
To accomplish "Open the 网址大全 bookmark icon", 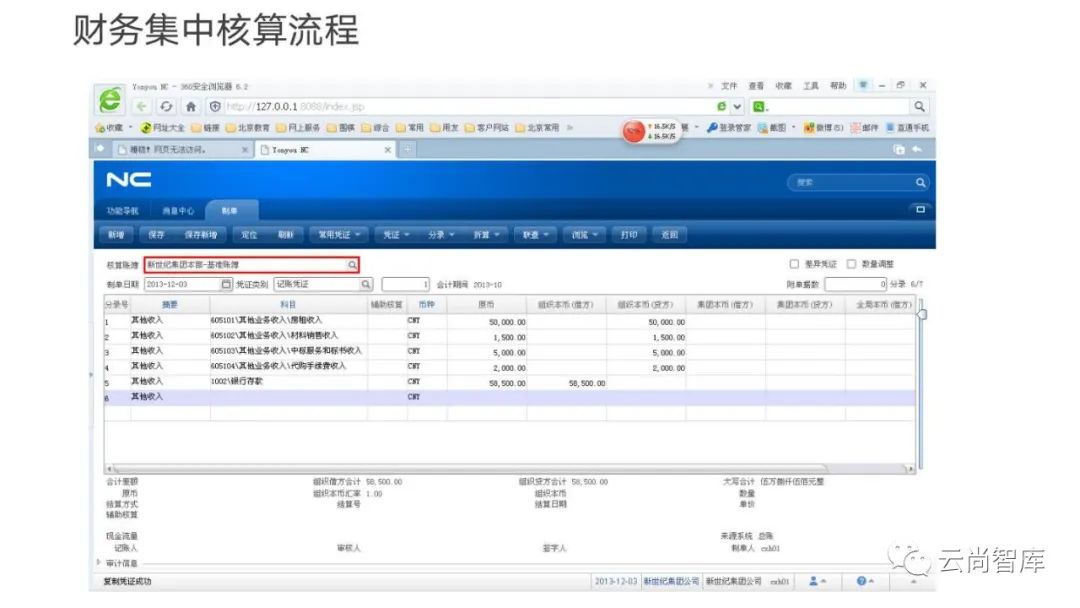I will [145, 128].
